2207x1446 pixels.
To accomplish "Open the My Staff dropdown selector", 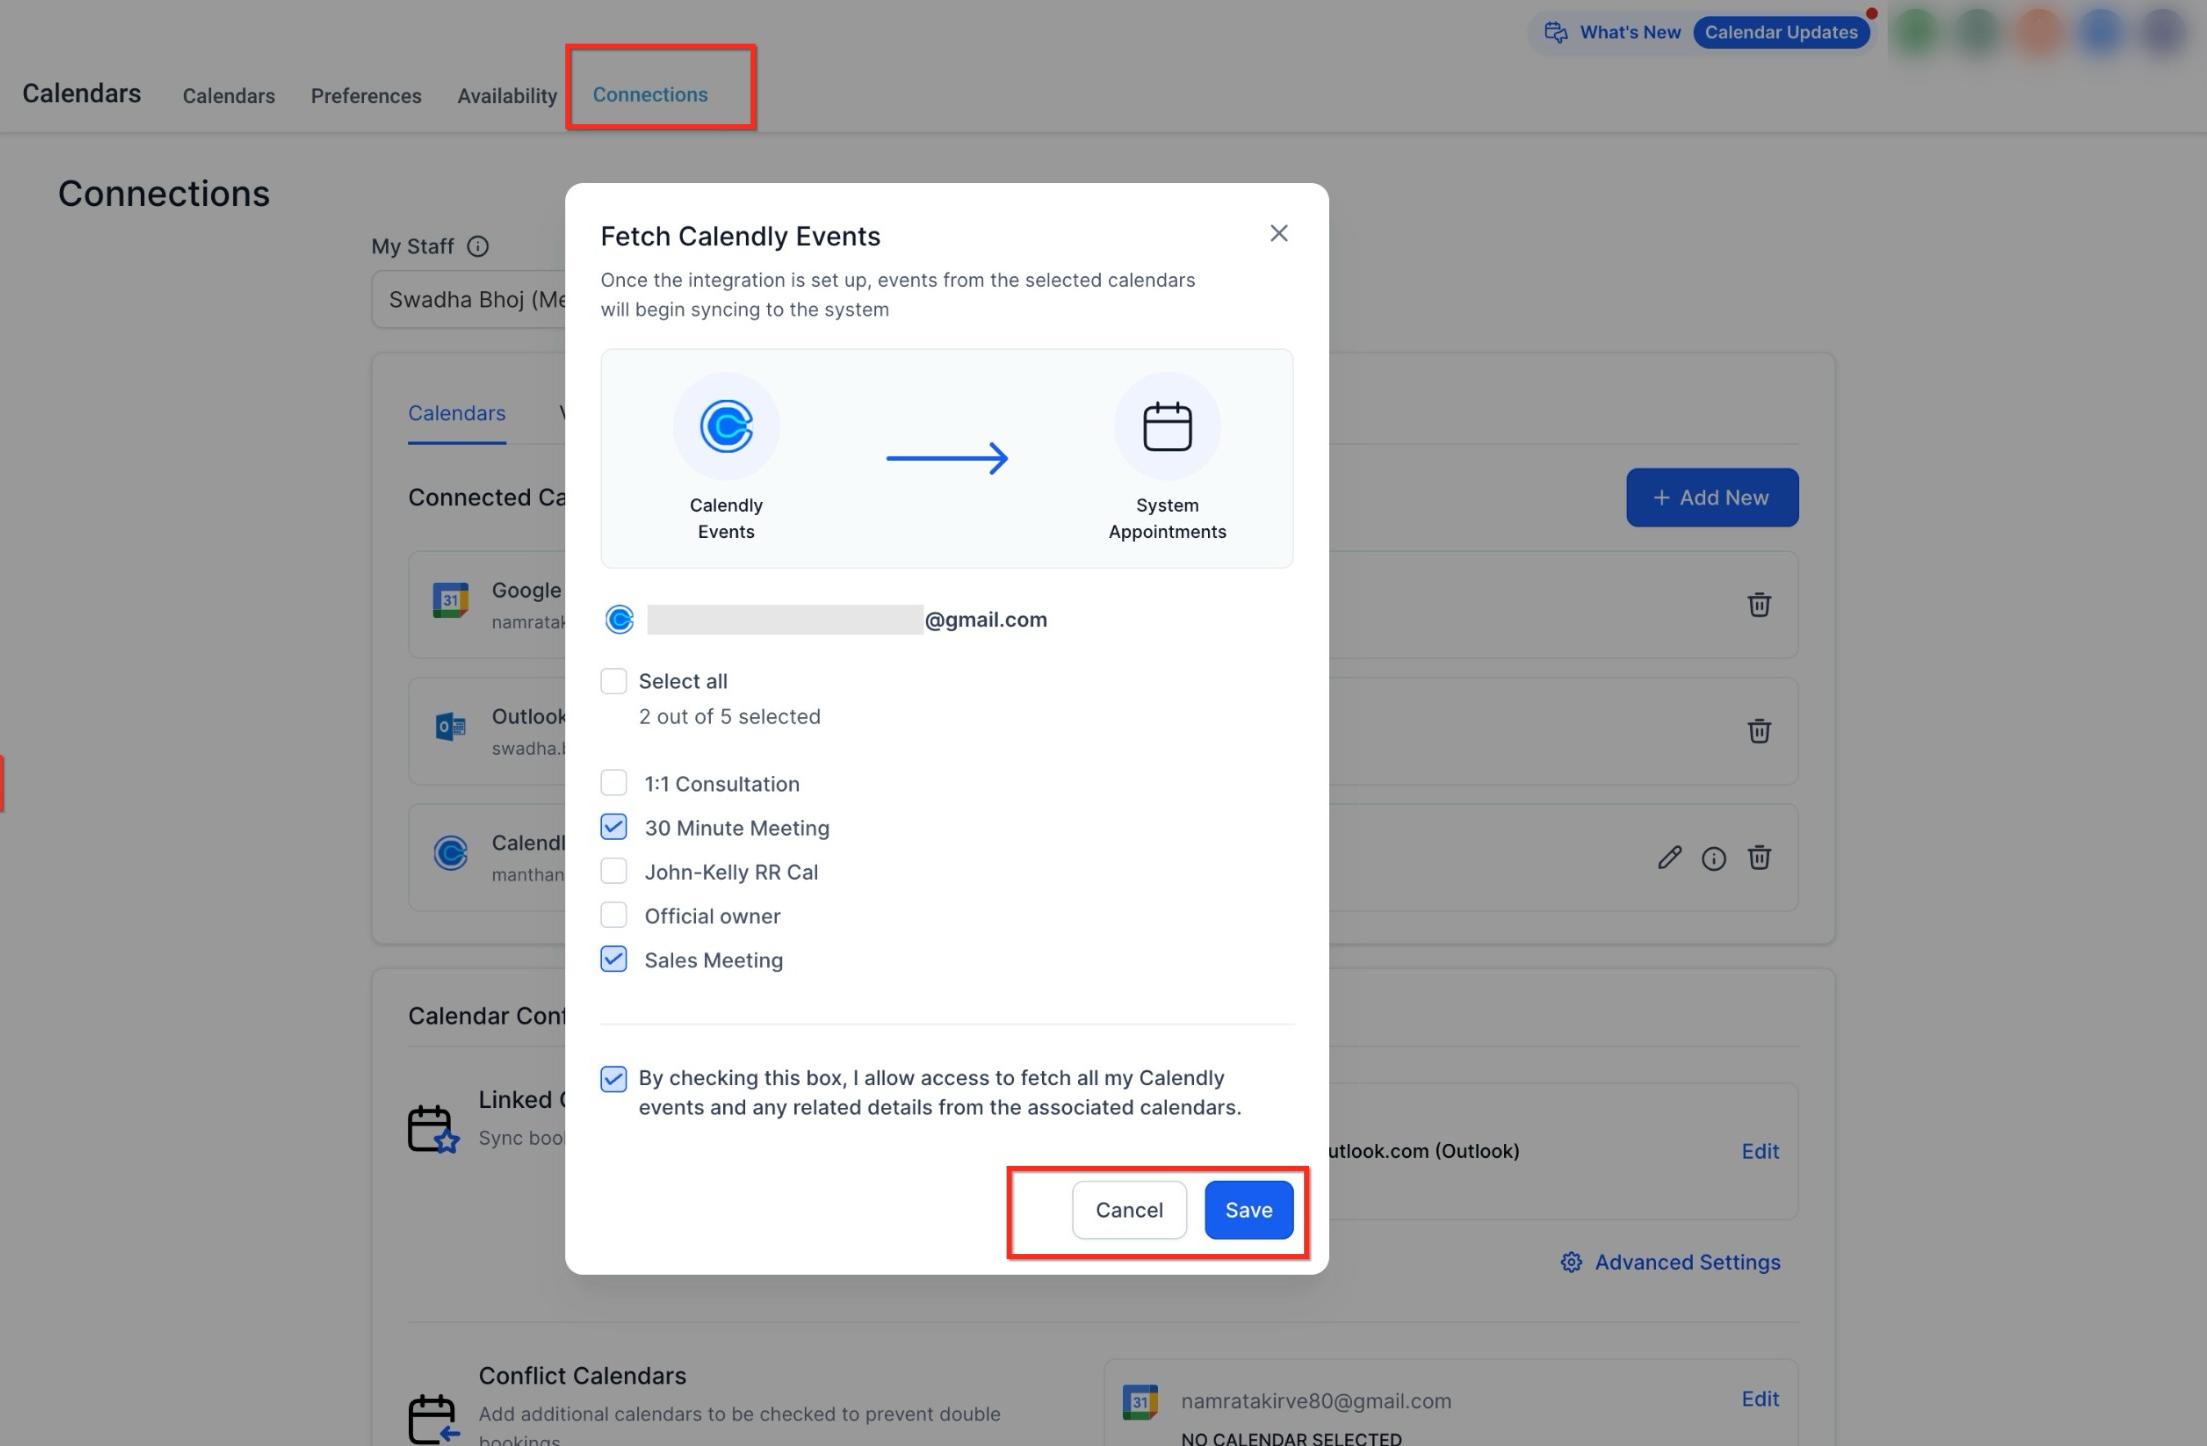I will [x=470, y=299].
